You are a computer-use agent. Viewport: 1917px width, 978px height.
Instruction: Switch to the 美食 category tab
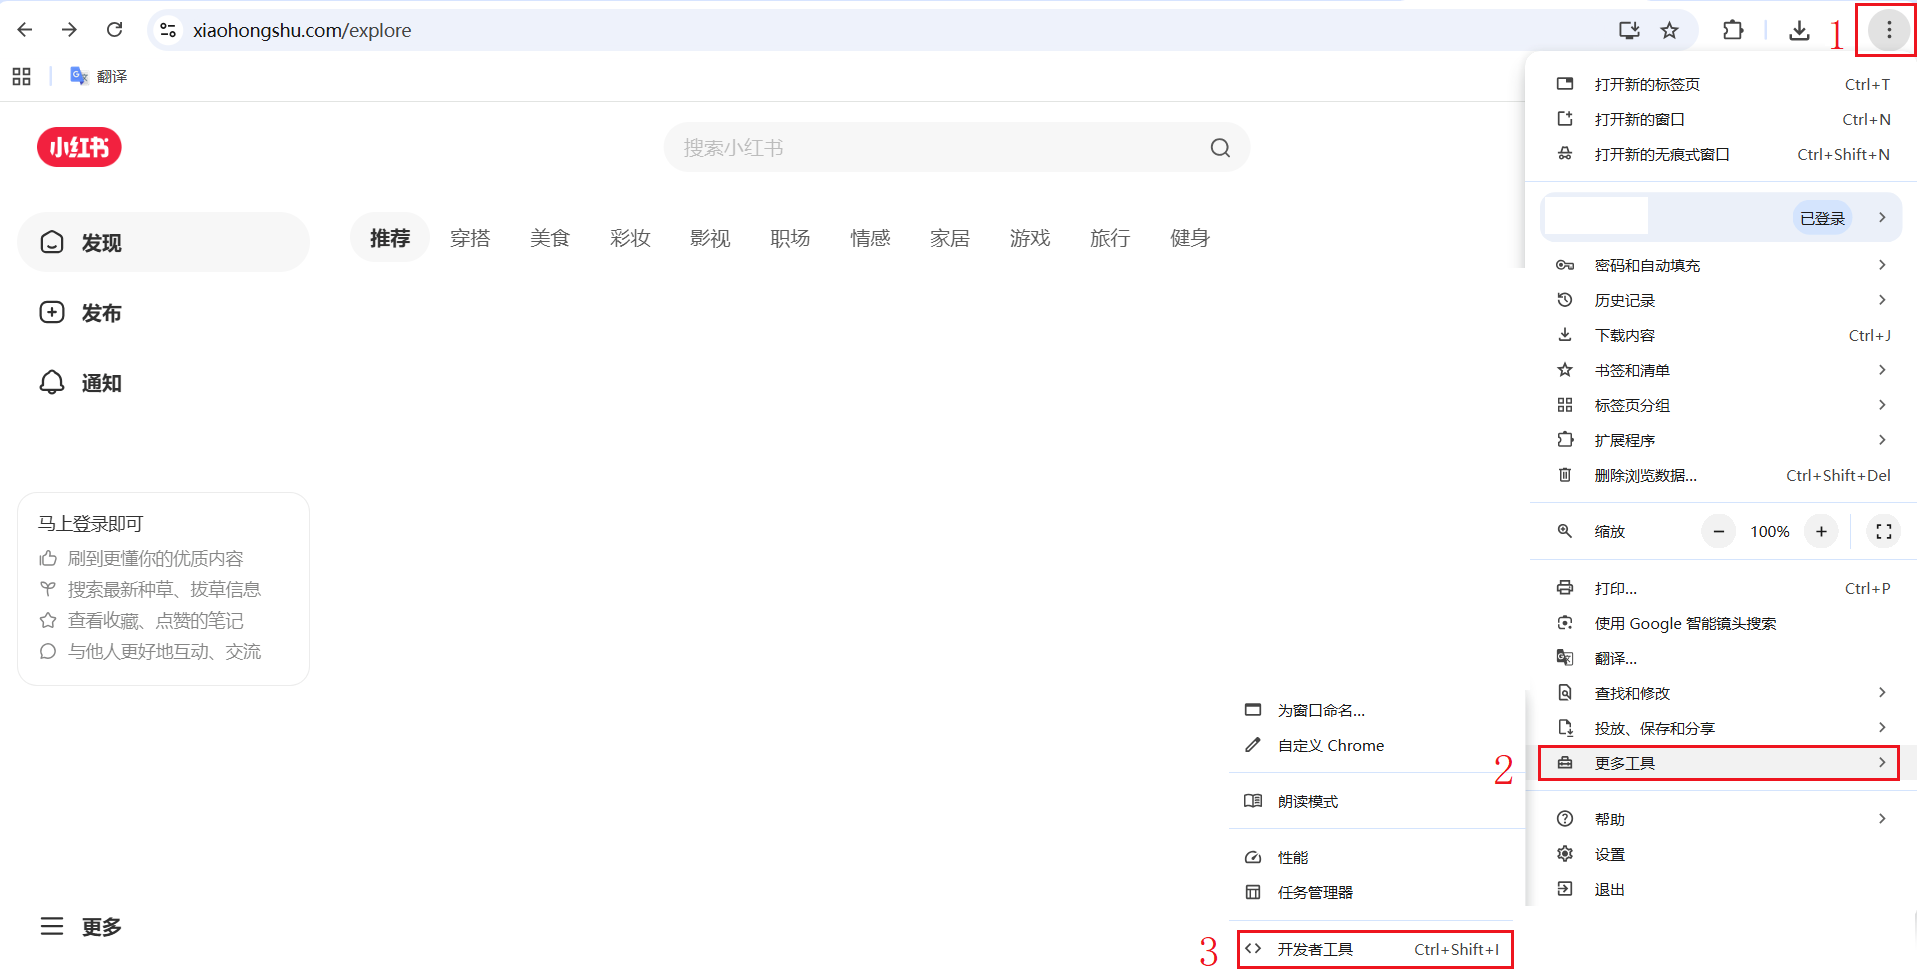click(550, 238)
